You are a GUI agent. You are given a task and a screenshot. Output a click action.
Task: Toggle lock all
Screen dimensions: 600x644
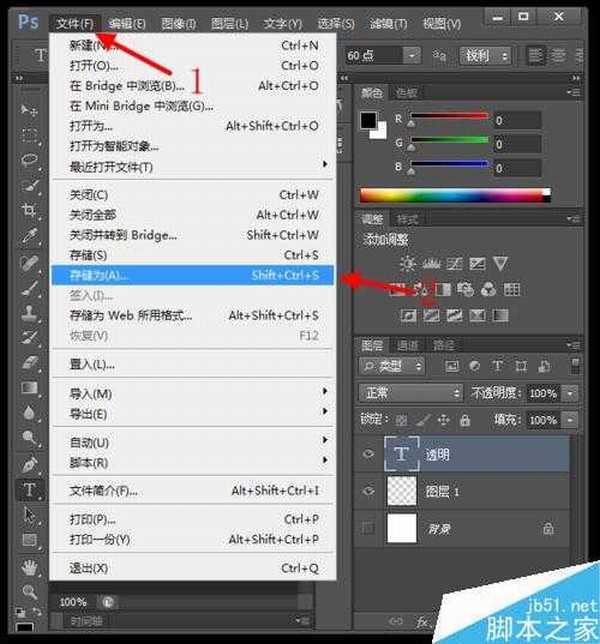[465, 420]
